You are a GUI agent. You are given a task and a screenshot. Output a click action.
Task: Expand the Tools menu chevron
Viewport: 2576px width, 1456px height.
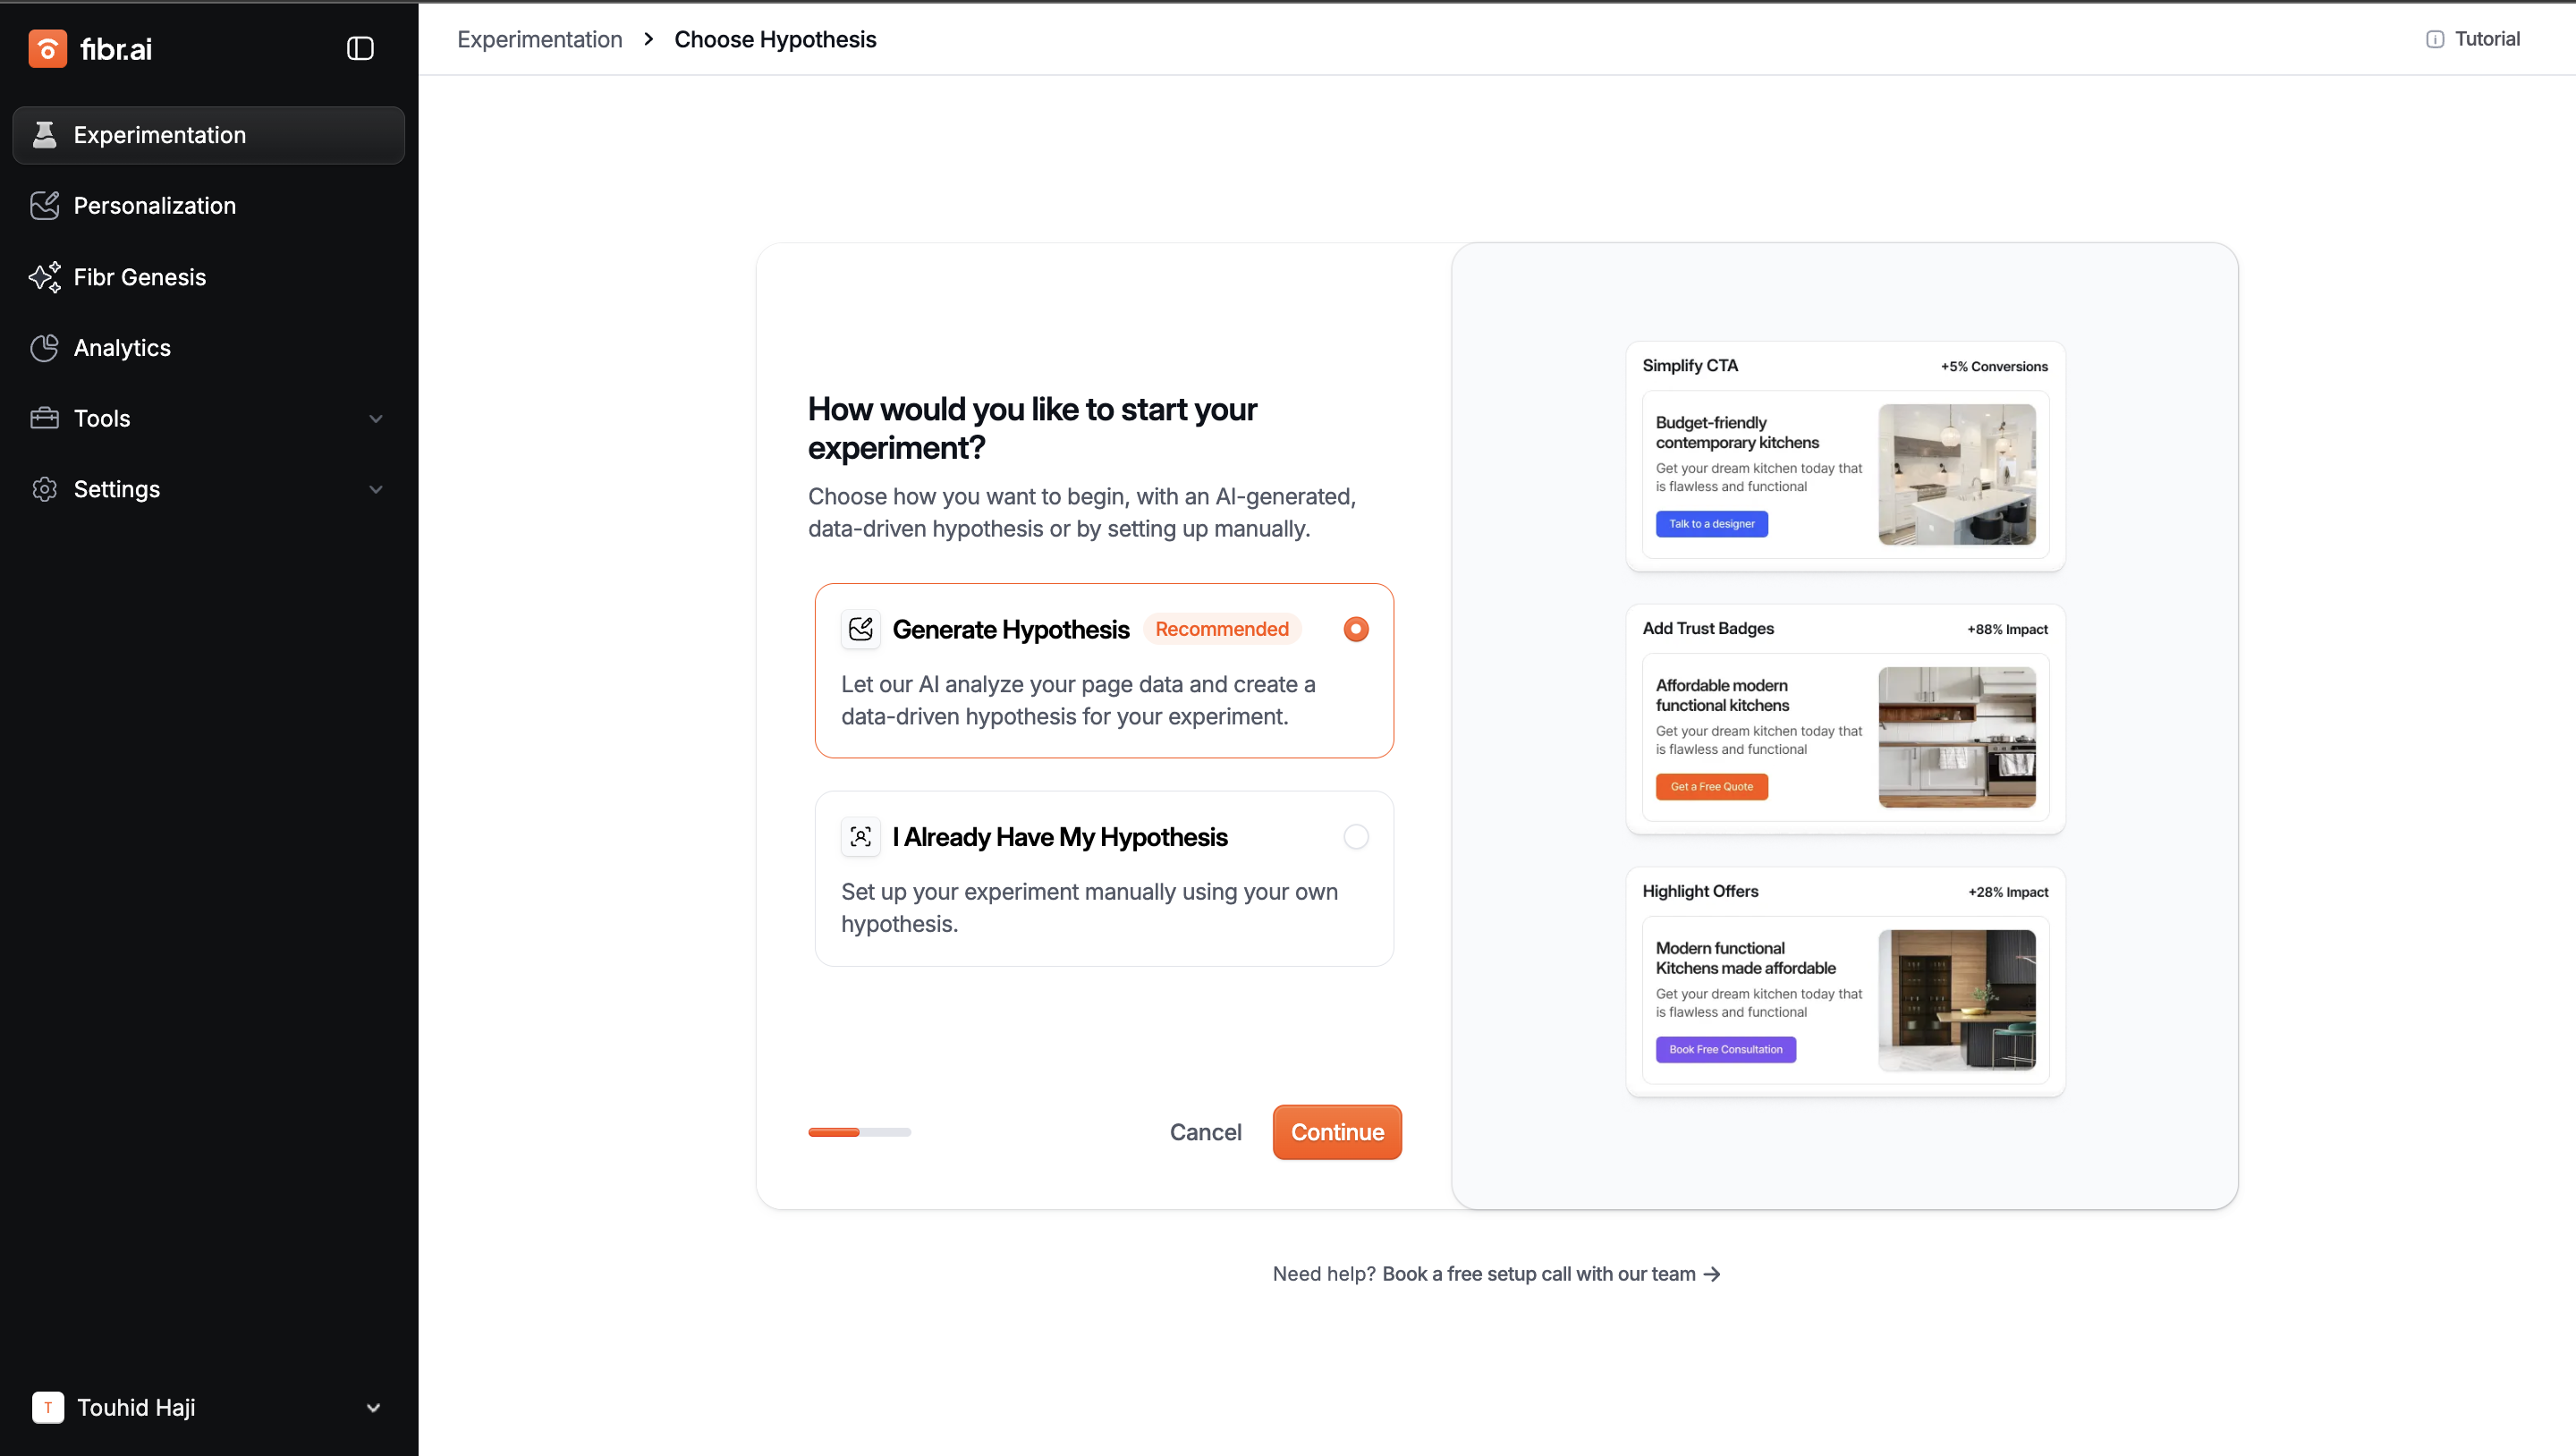[x=376, y=419]
